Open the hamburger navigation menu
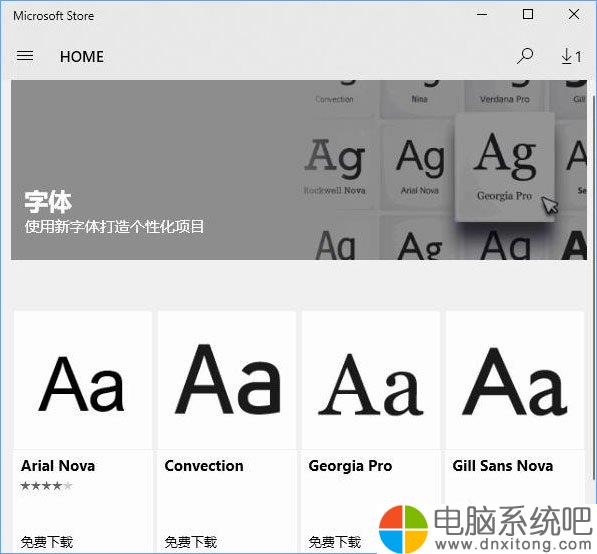The width and height of the screenshot is (597, 554). (x=25, y=56)
